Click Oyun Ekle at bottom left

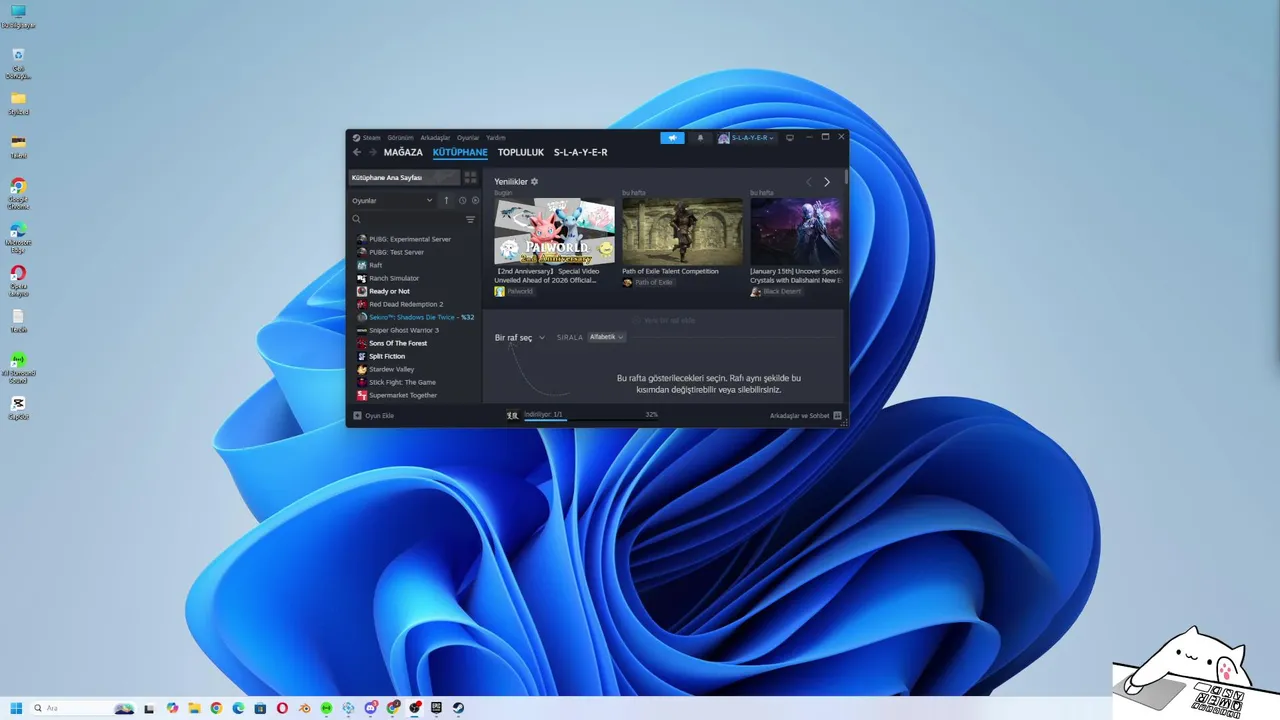[374, 416]
